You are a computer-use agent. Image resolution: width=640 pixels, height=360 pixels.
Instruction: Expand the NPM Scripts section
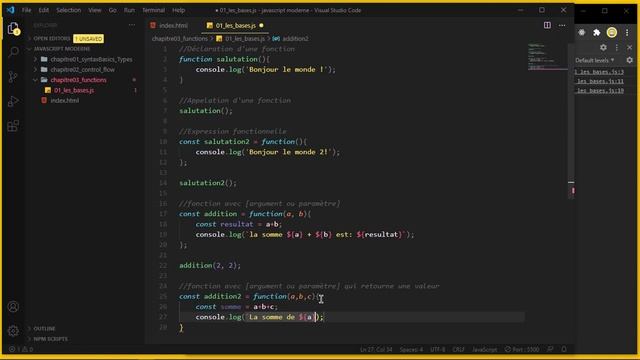coord(51,339)
